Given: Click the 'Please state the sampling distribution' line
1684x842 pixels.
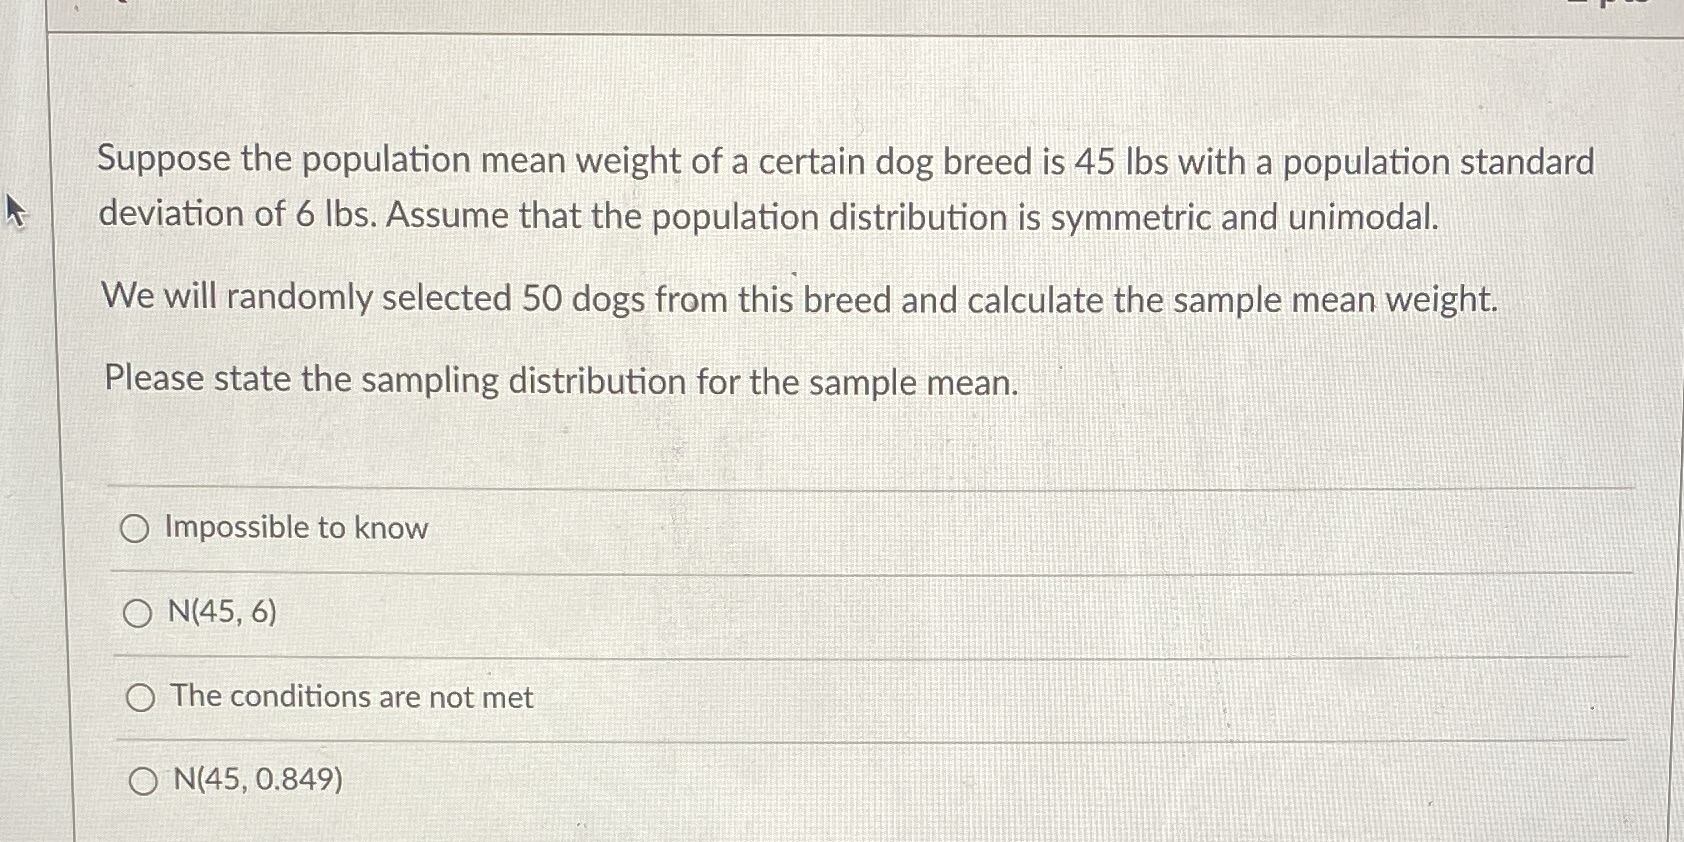Looking at the screenshot, I should click(560, 381).
